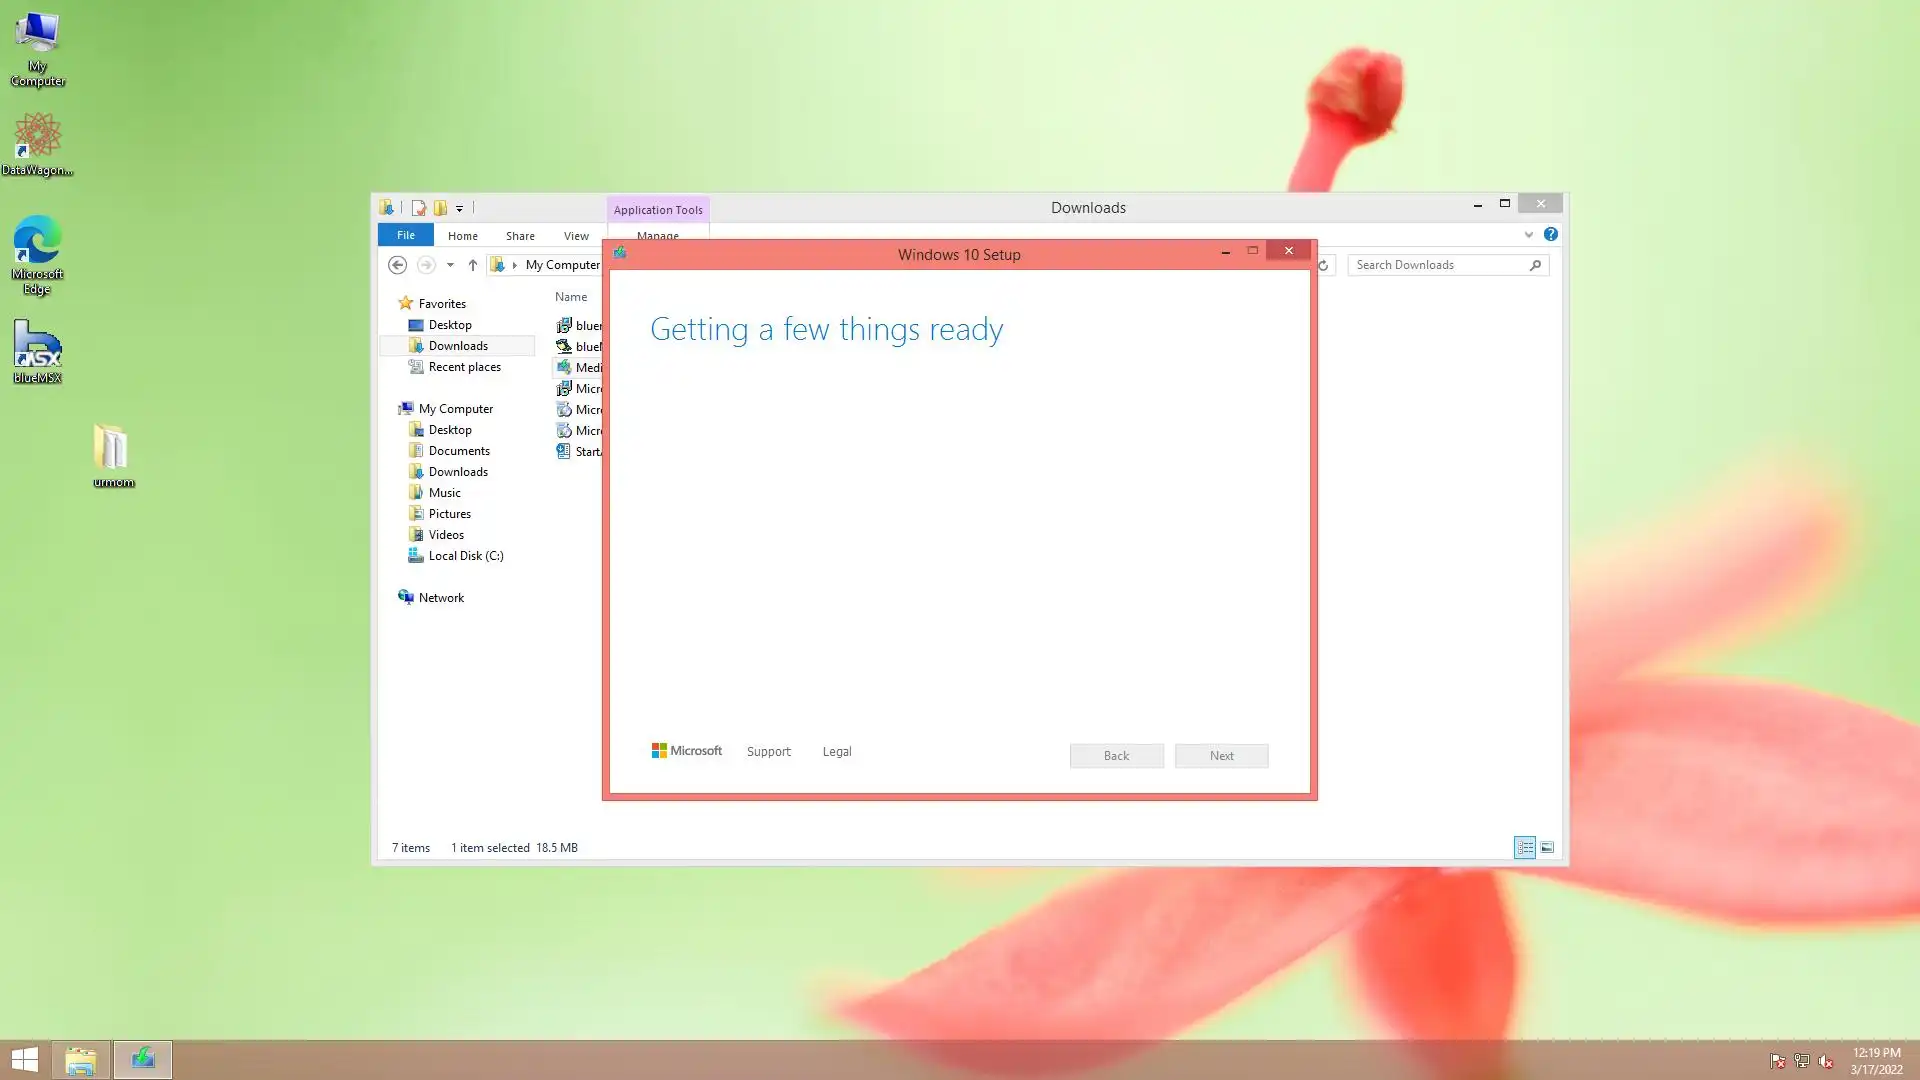Click the Properties quick access toolbar icon
This screenshot has height=1080, width=1920.
(418, 208)
